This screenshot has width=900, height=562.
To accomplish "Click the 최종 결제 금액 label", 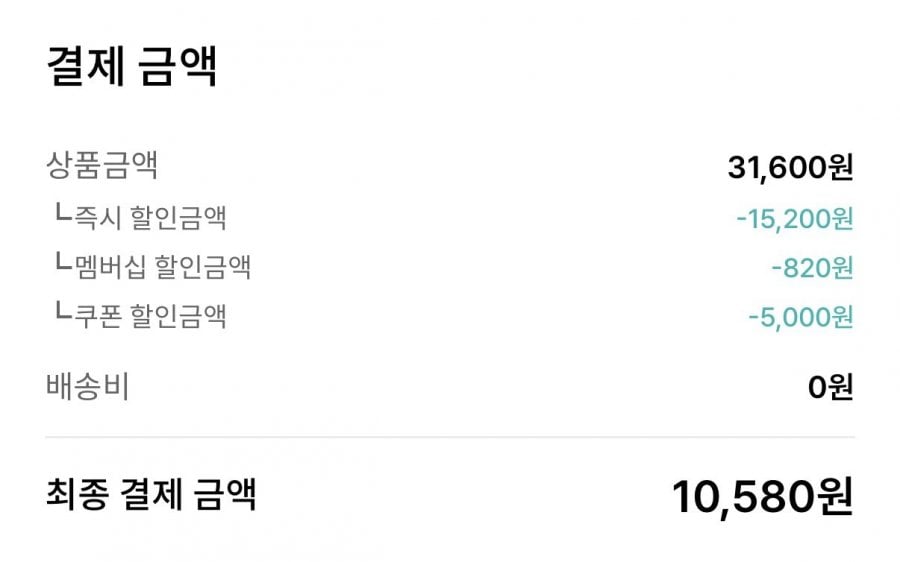I will coord(151,494).
